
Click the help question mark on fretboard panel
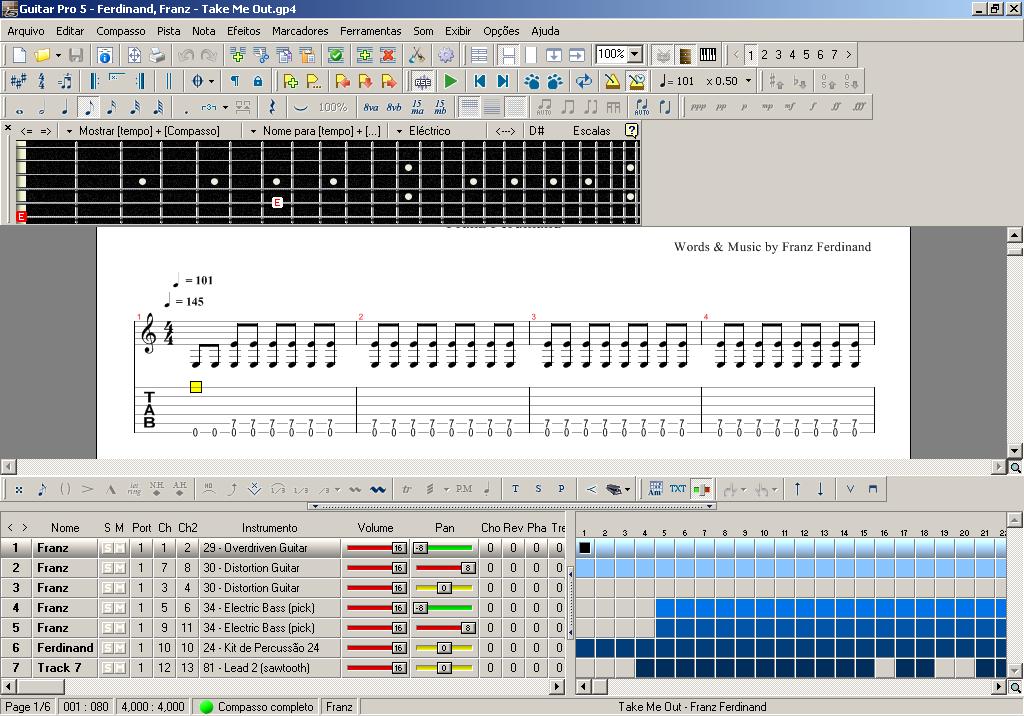tap(631, 131)
